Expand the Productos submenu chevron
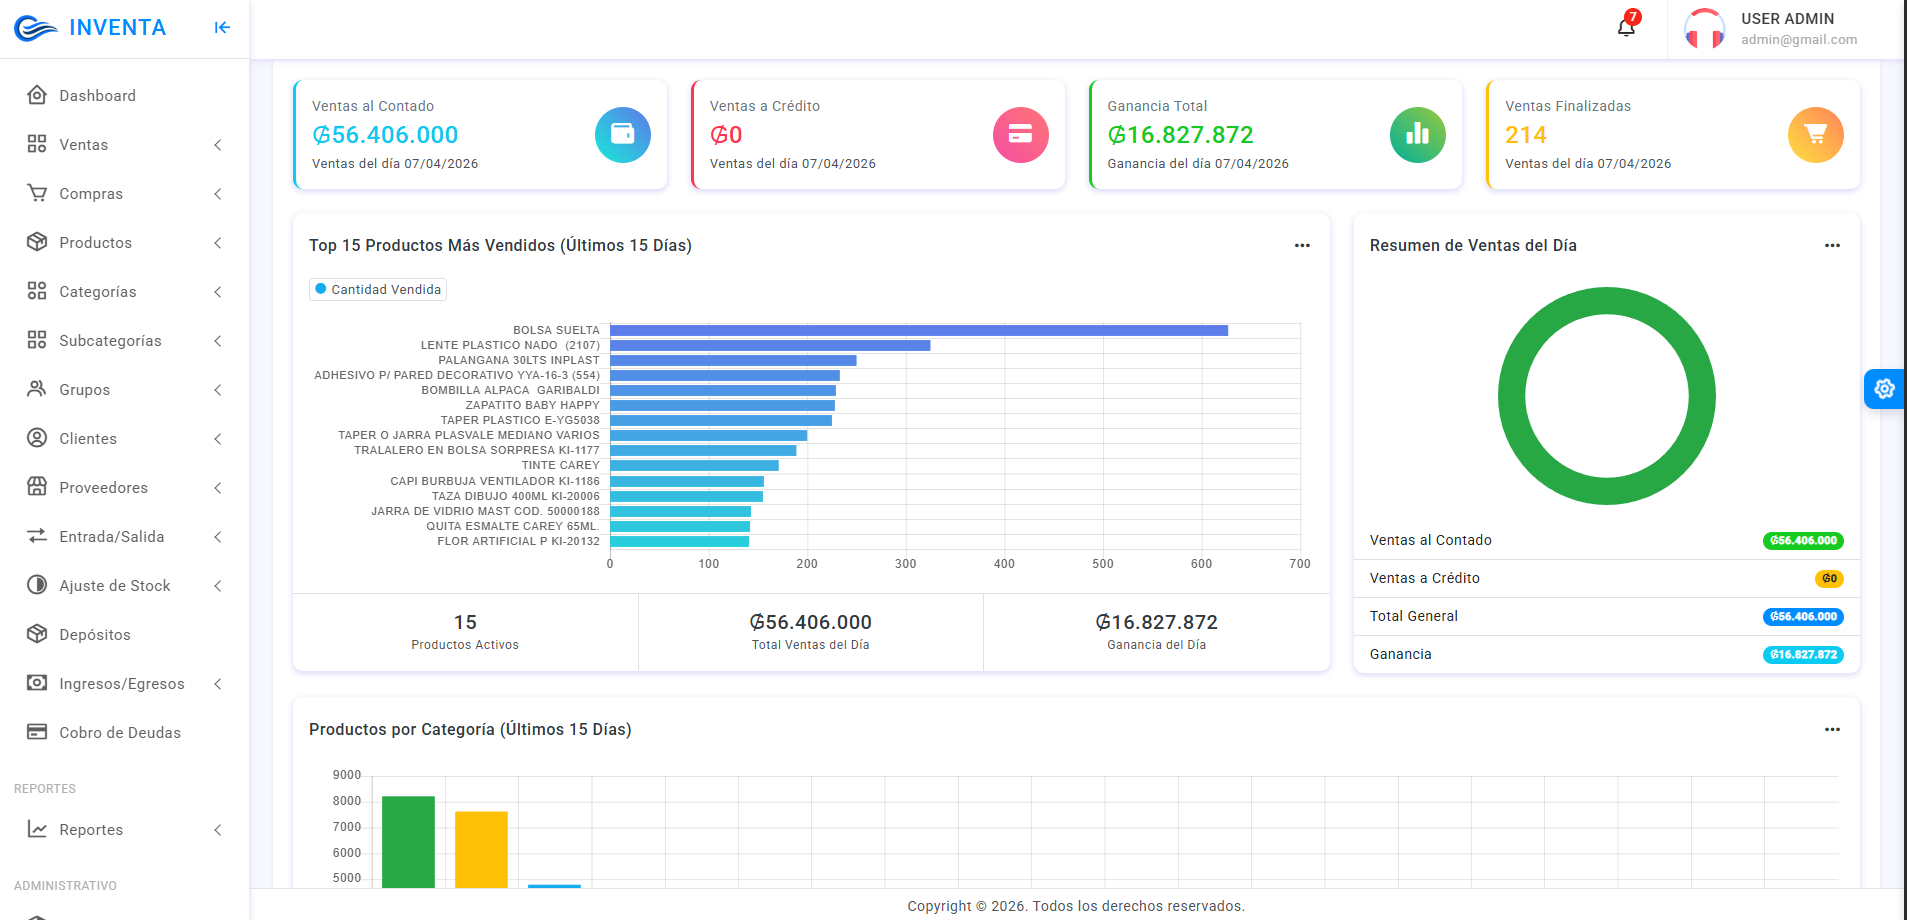 click(x=218, y=243)
